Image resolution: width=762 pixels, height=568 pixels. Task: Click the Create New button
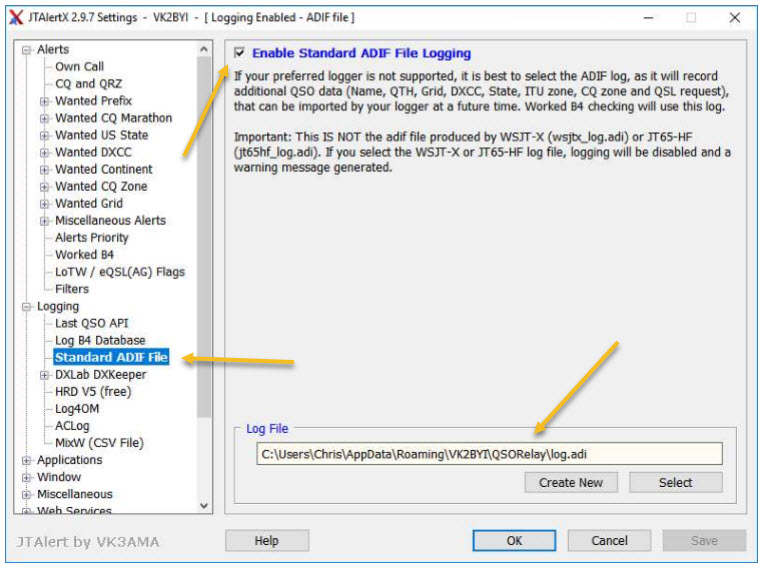pos(571,482)
